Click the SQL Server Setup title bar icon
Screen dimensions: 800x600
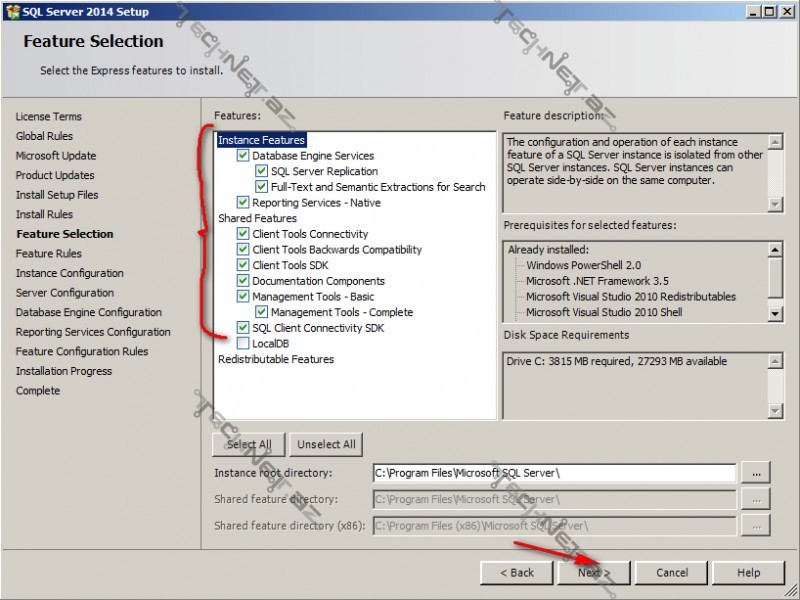(x=11, y=11)
